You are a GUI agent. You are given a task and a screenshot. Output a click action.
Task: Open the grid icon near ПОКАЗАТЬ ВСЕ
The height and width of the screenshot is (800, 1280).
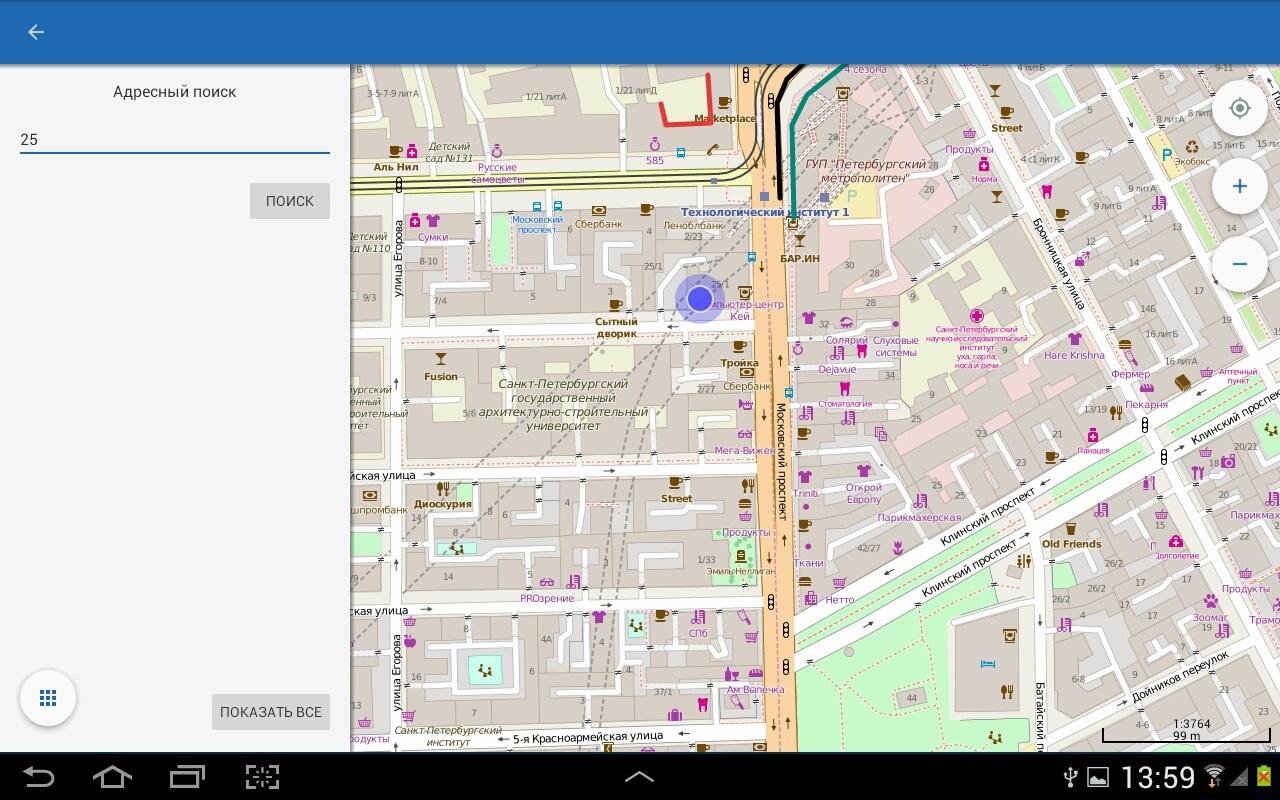48,698
